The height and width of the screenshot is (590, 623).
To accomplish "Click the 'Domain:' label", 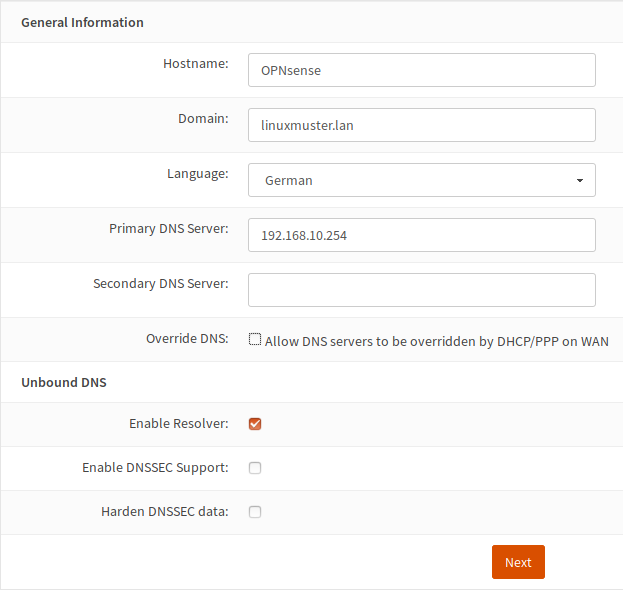I will 203,118.
